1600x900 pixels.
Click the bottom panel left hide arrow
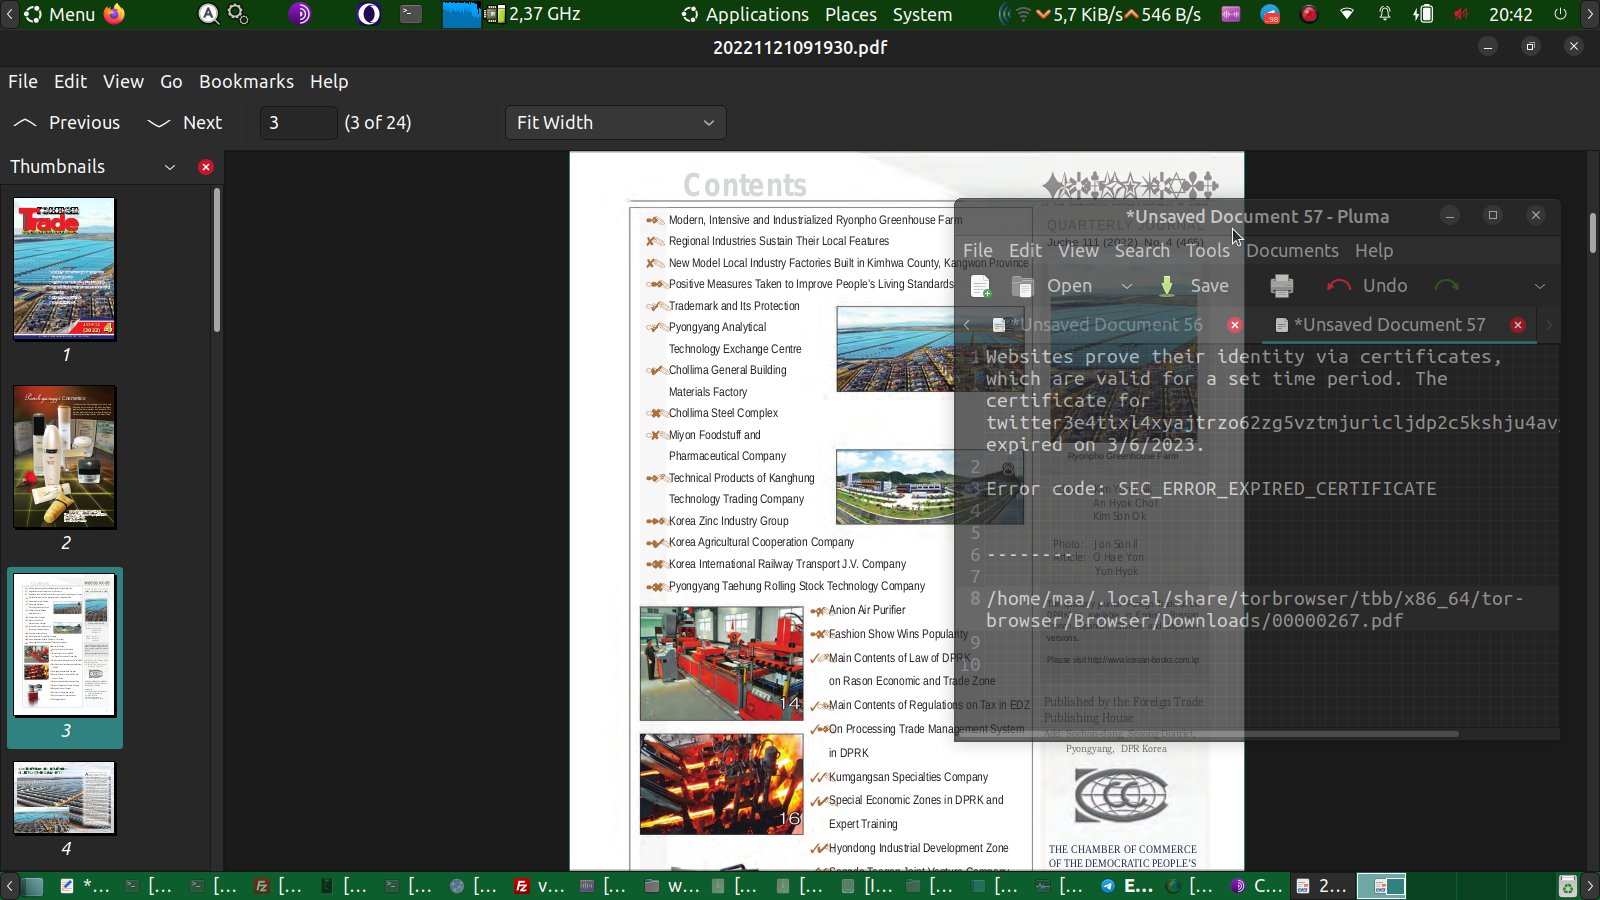pos(9,886)
